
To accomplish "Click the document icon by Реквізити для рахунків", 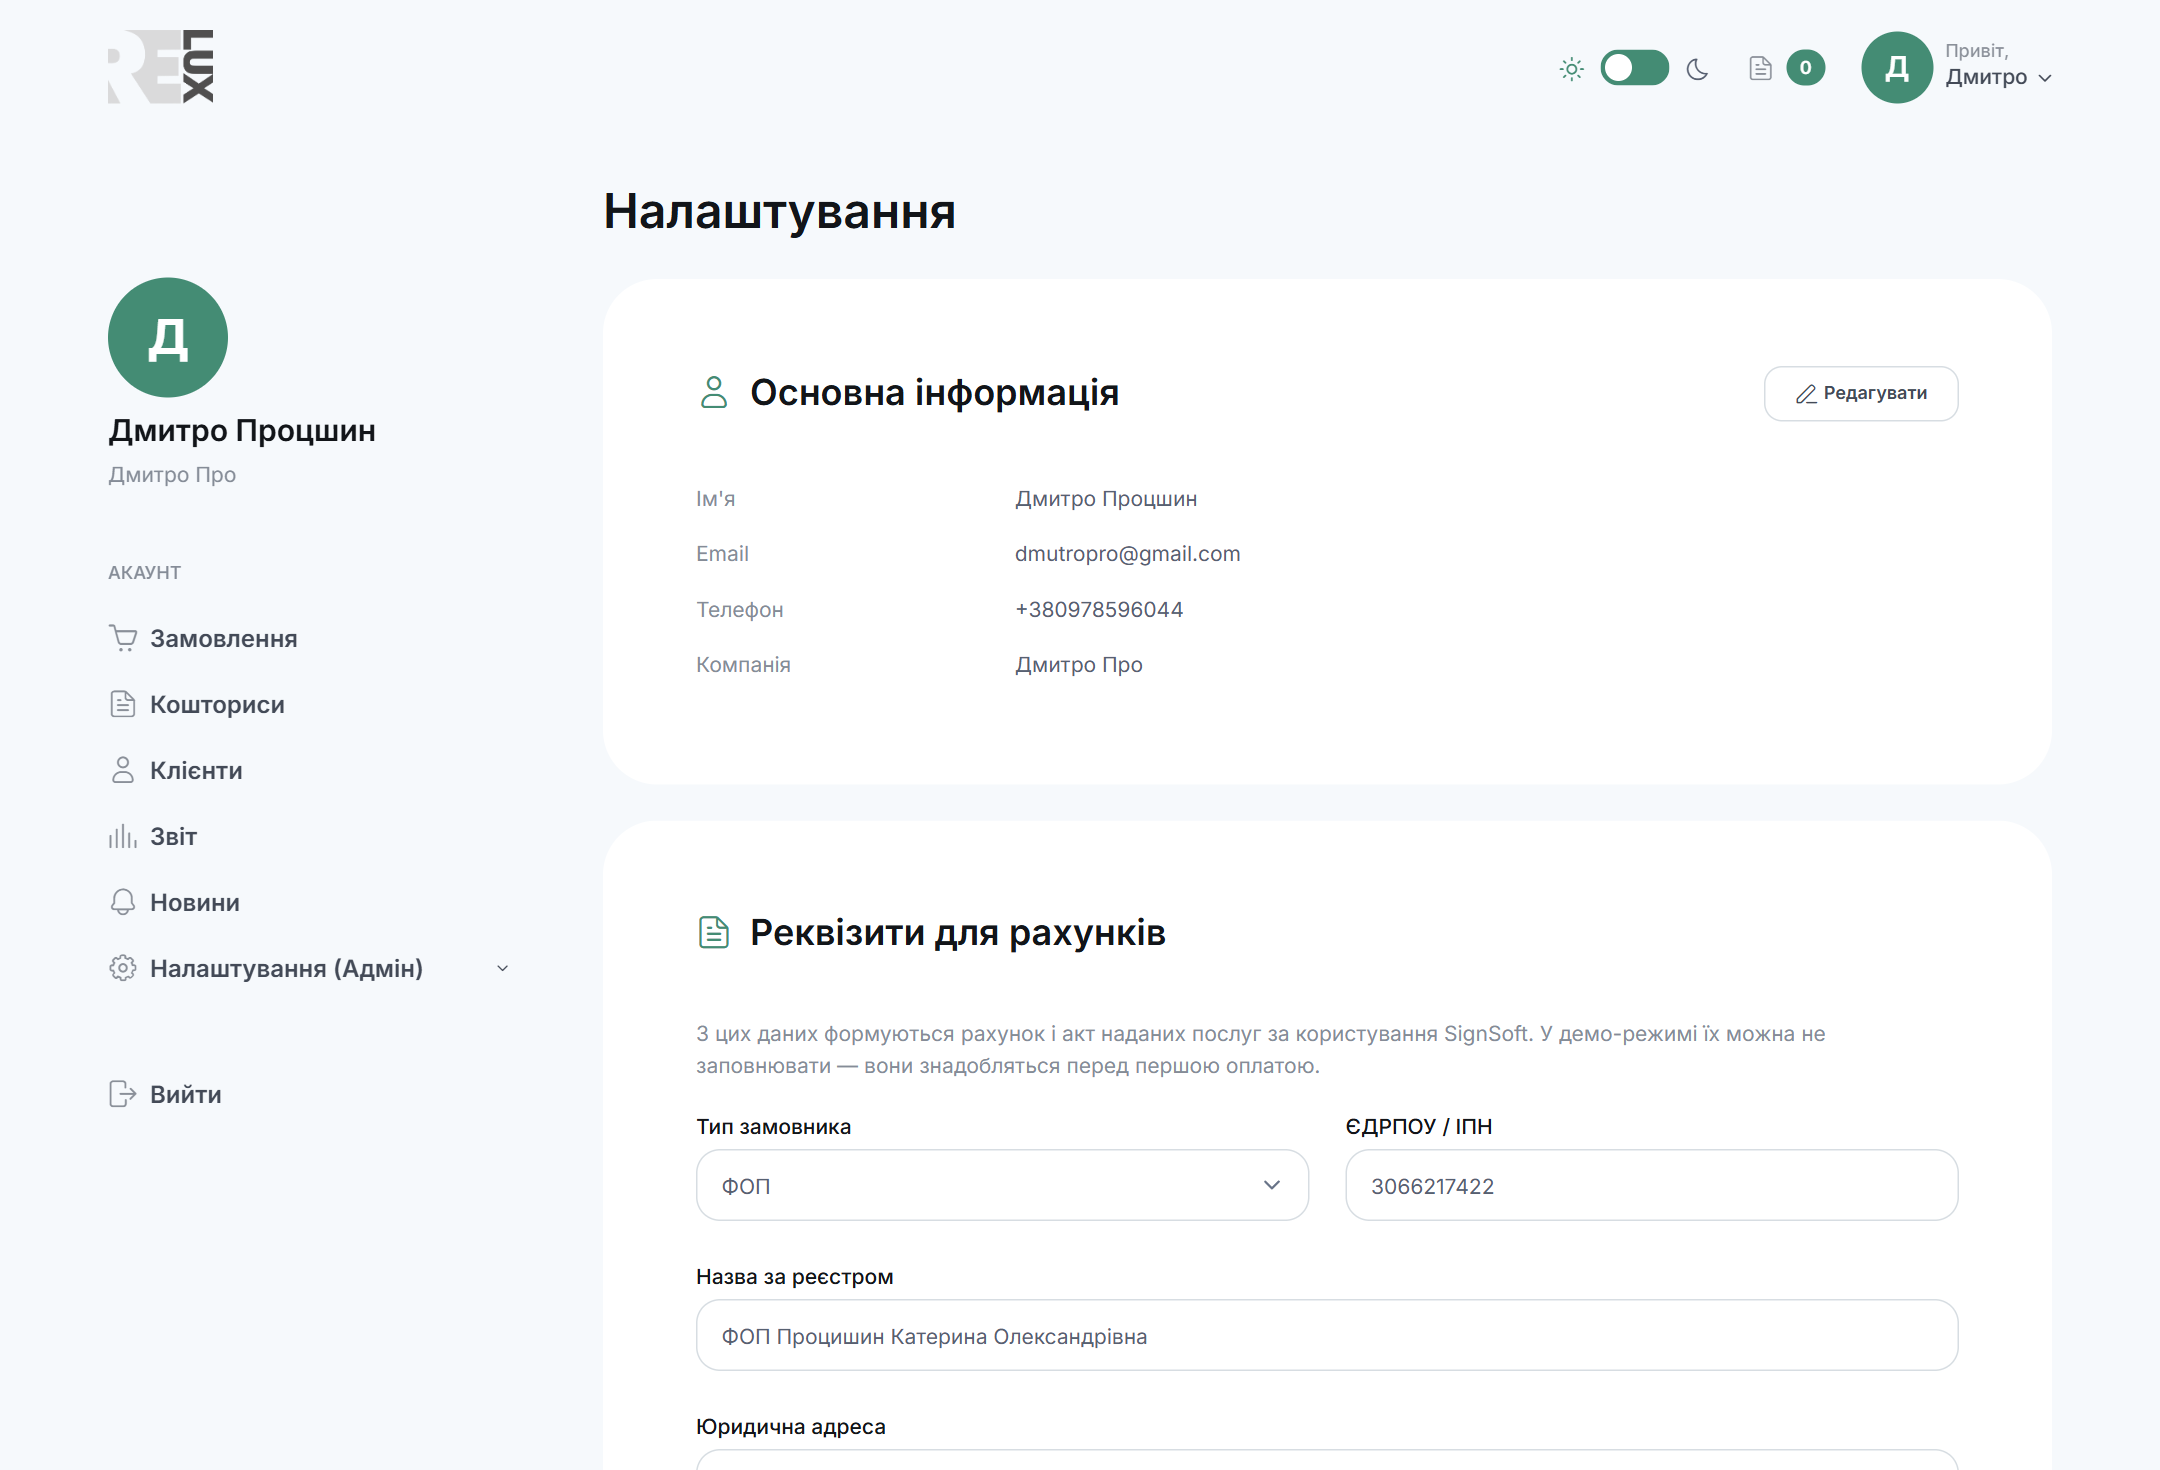I will point(714,932).
